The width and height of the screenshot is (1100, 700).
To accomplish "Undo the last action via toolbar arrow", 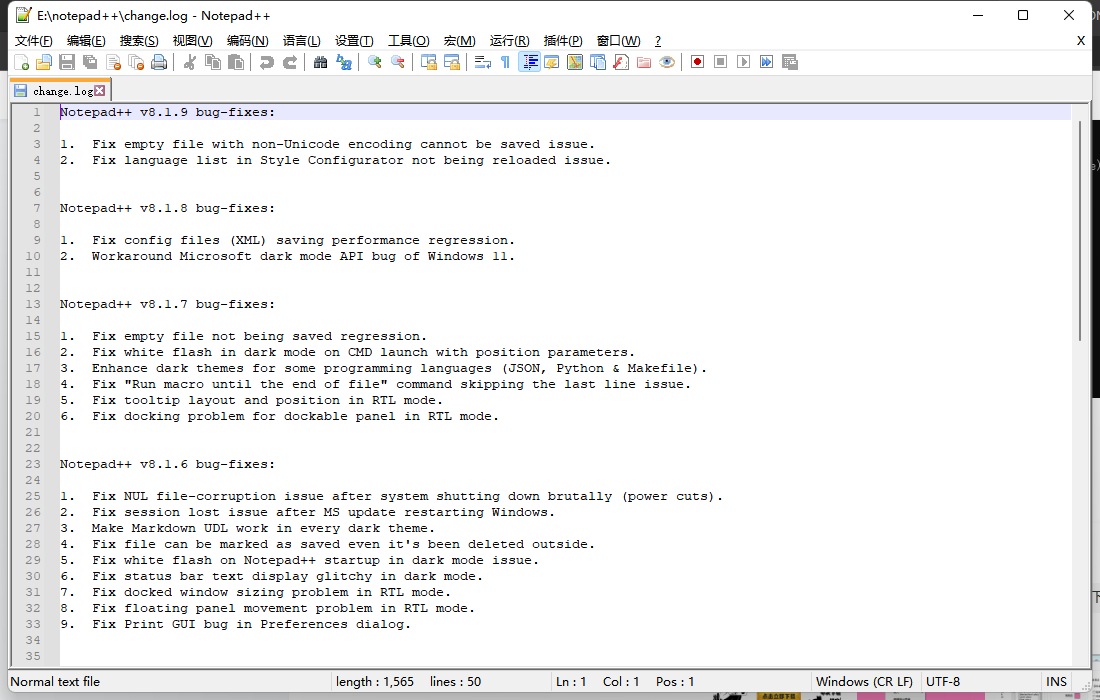I will (266, 62).
